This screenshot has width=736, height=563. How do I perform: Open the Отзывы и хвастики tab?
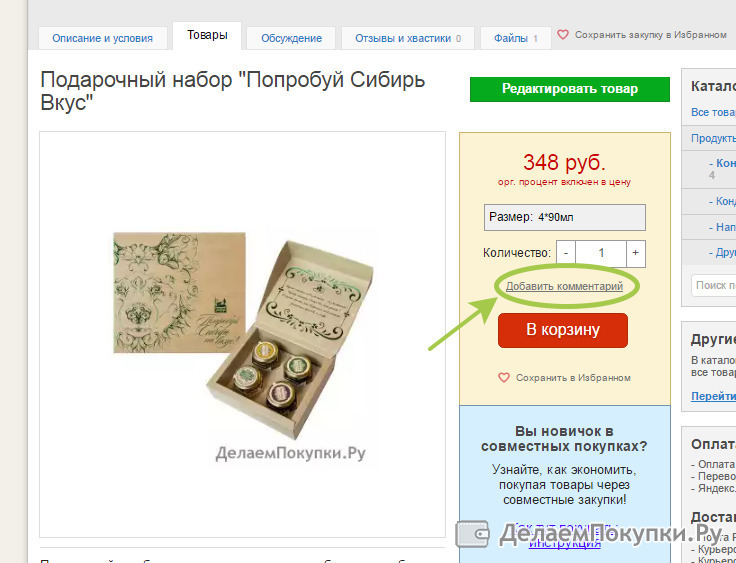tap(408, 38)
